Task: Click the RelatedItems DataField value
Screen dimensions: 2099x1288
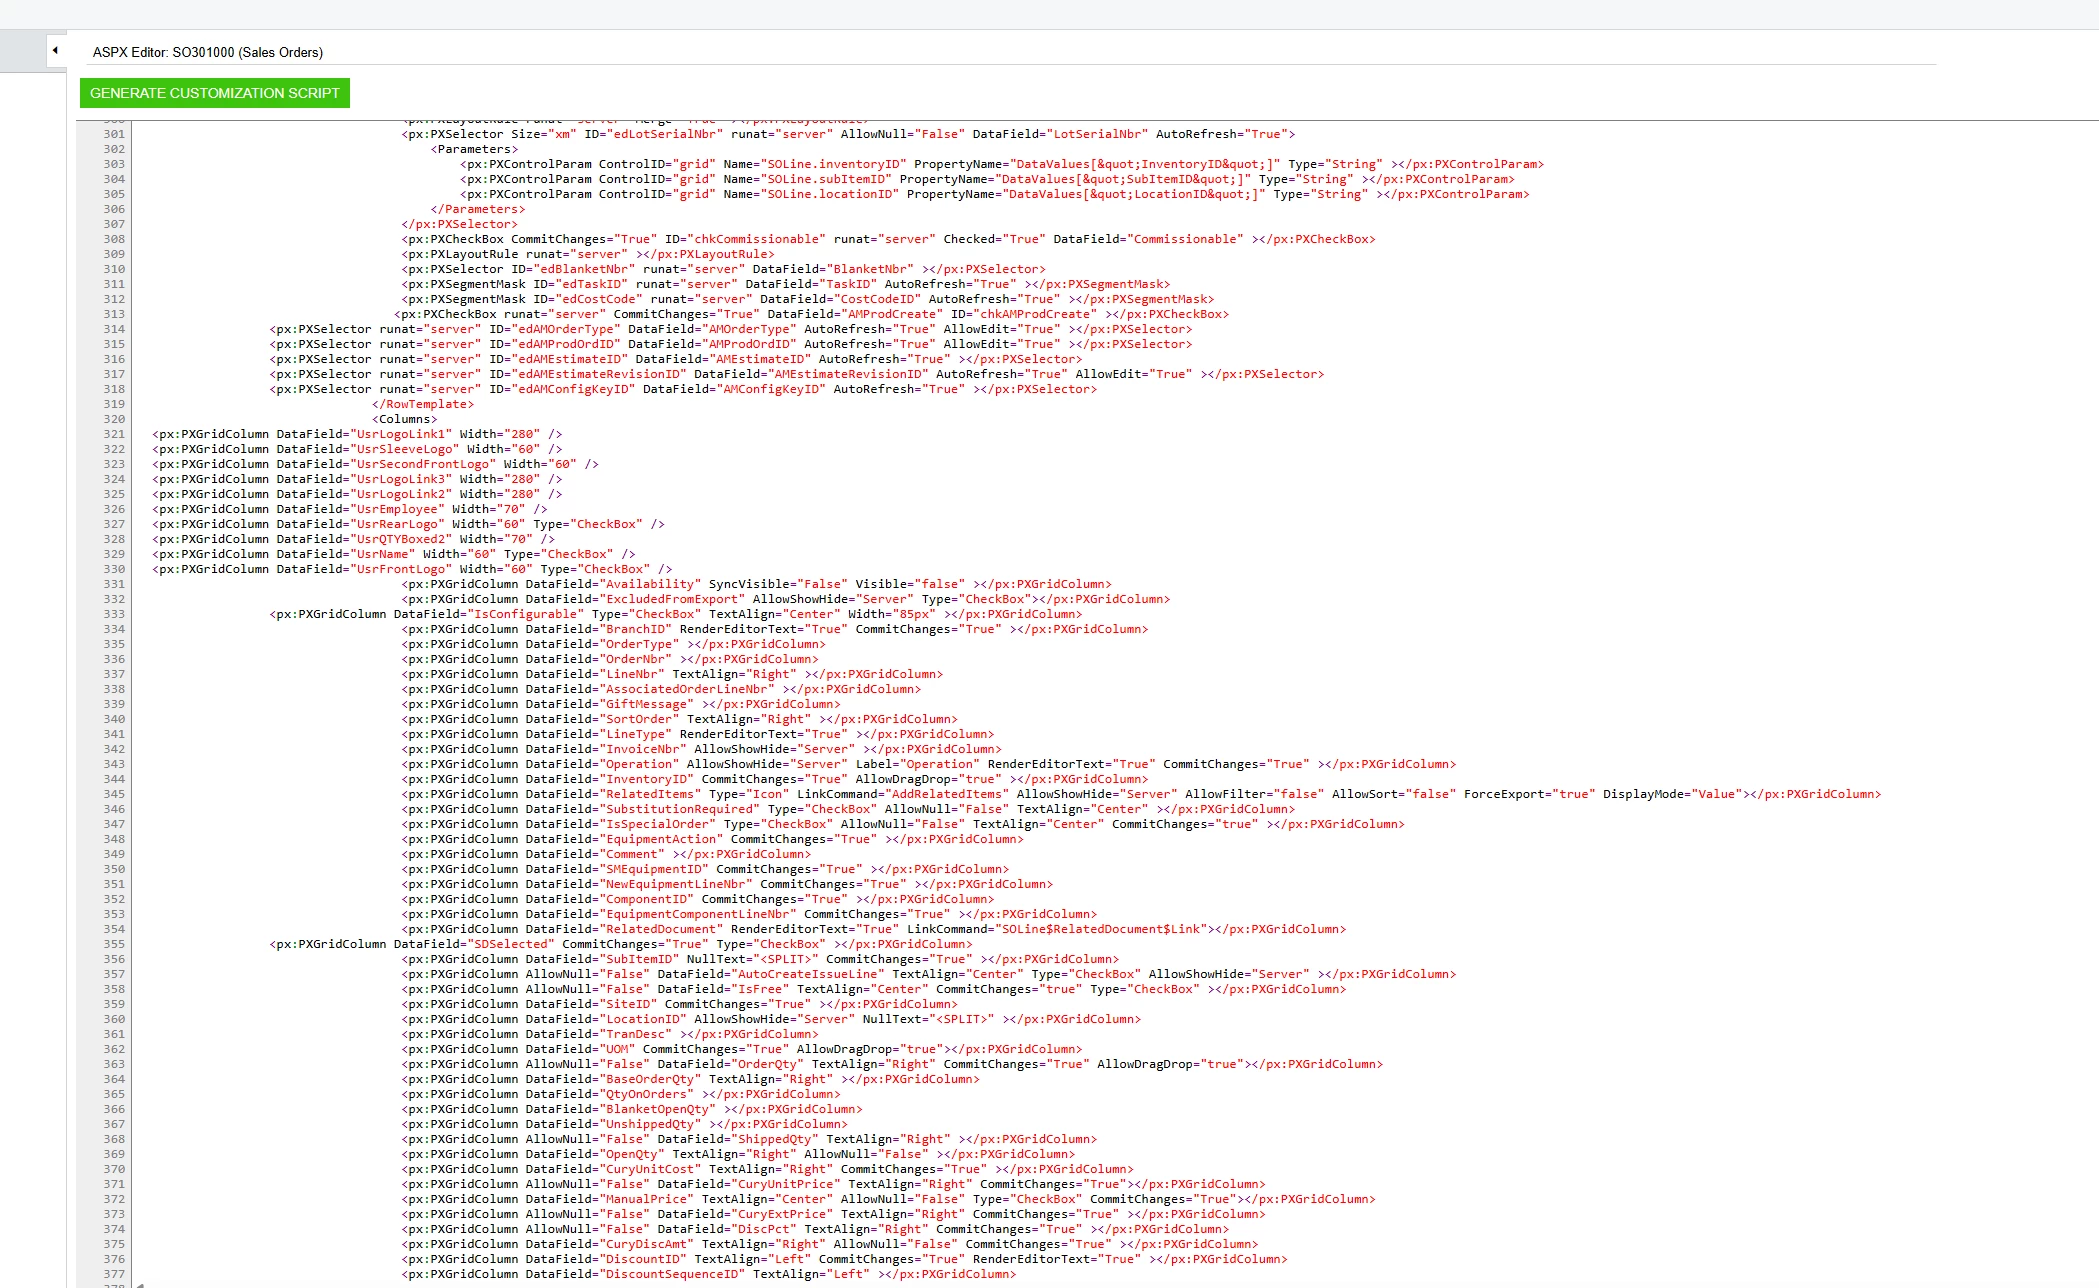Action: click(651, 794)
